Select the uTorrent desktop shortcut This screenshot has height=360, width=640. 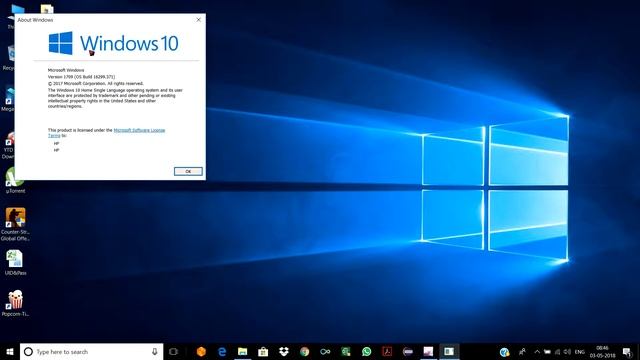[x=15, y=180]
